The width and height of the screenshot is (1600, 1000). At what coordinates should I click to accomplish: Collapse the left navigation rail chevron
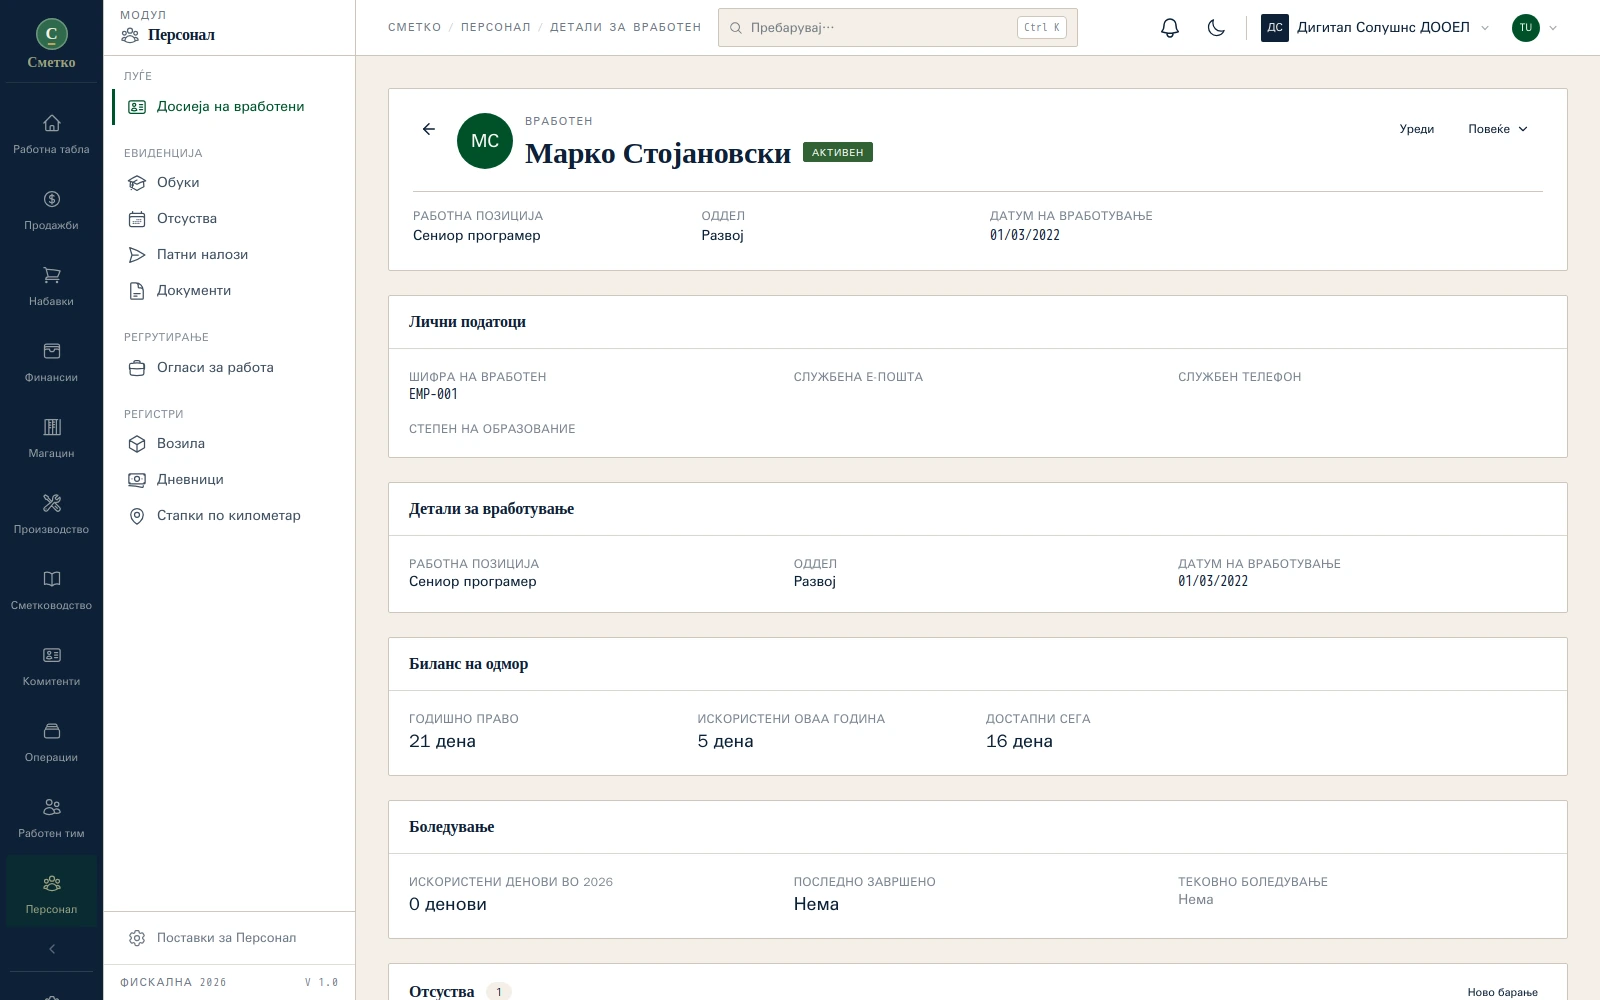click(52, 949)
